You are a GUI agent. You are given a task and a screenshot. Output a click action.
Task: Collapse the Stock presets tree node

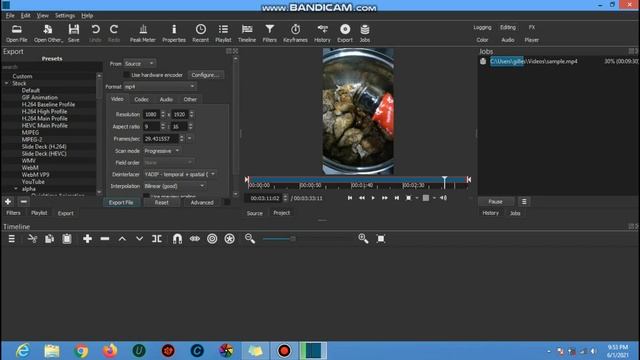[7, 83]
